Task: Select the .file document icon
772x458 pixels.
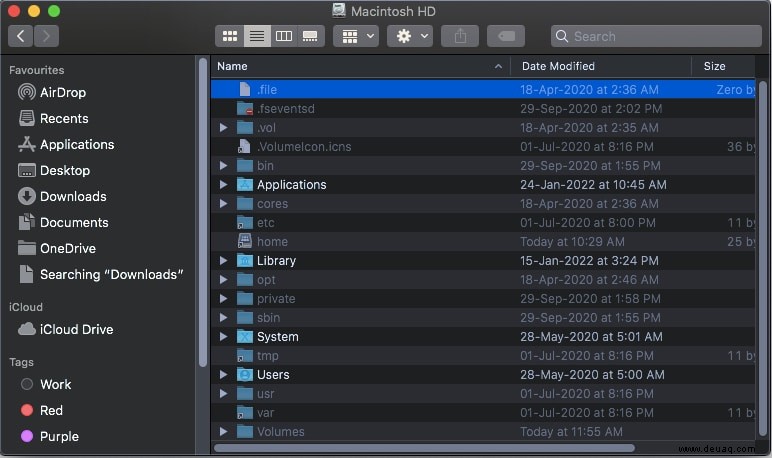Action: click(x=245, y=89)
